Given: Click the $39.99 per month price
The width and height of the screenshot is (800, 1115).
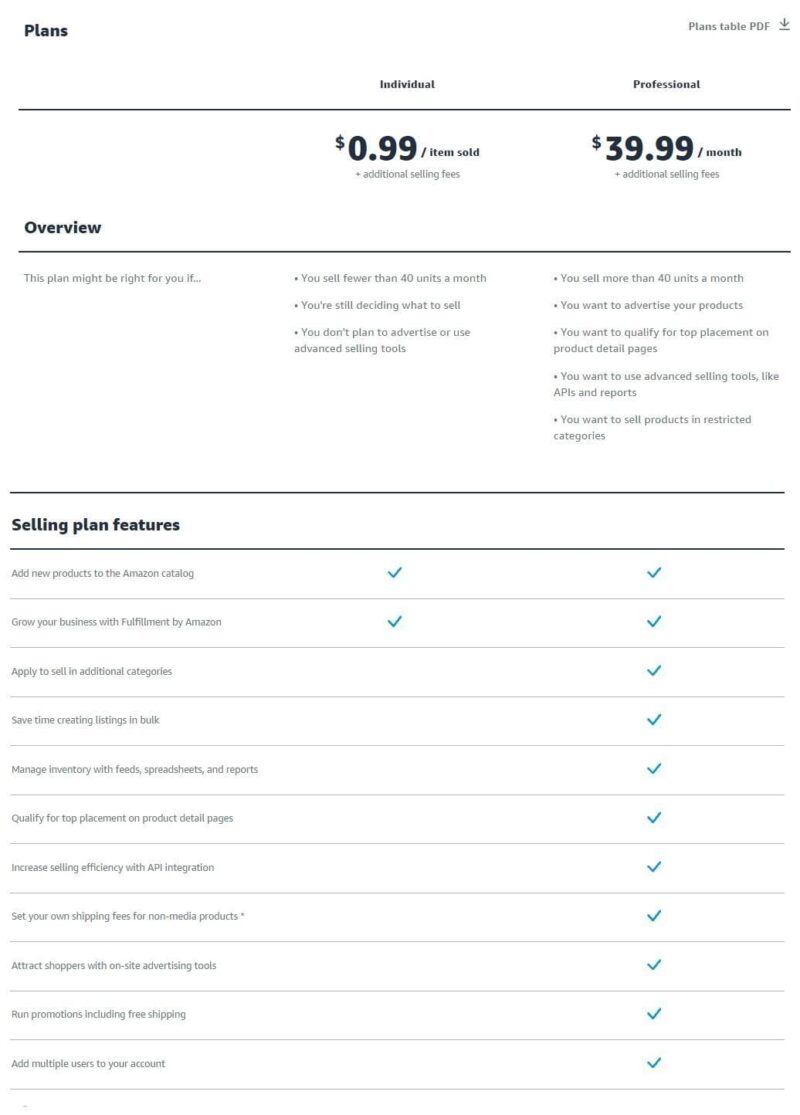Looking at the screenshot, I should point(666,149).
